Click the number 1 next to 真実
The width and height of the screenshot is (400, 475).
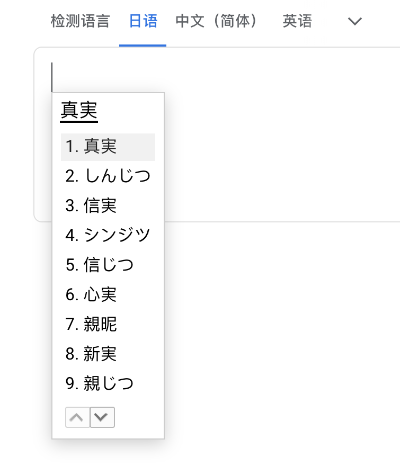[72, 147]
